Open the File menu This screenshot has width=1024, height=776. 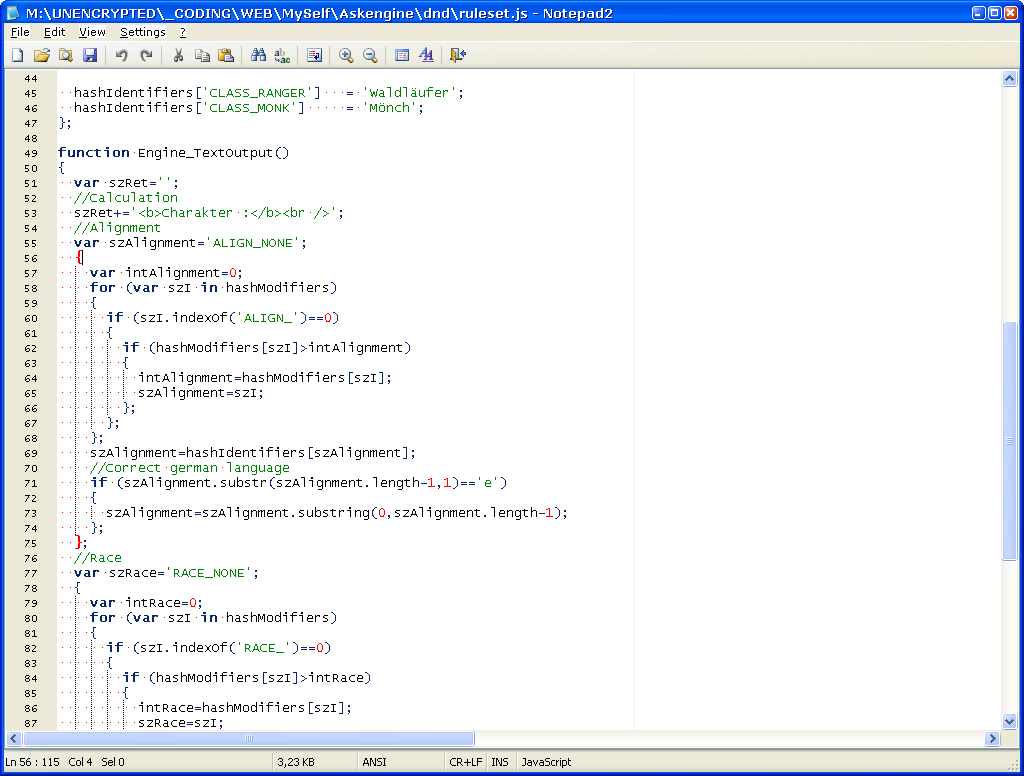point(20,32)
